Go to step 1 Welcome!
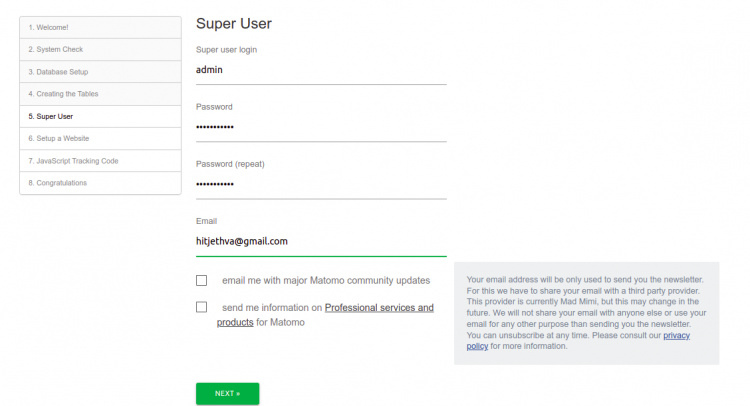Viewport: 750px width, 406px height. (100, 27)
